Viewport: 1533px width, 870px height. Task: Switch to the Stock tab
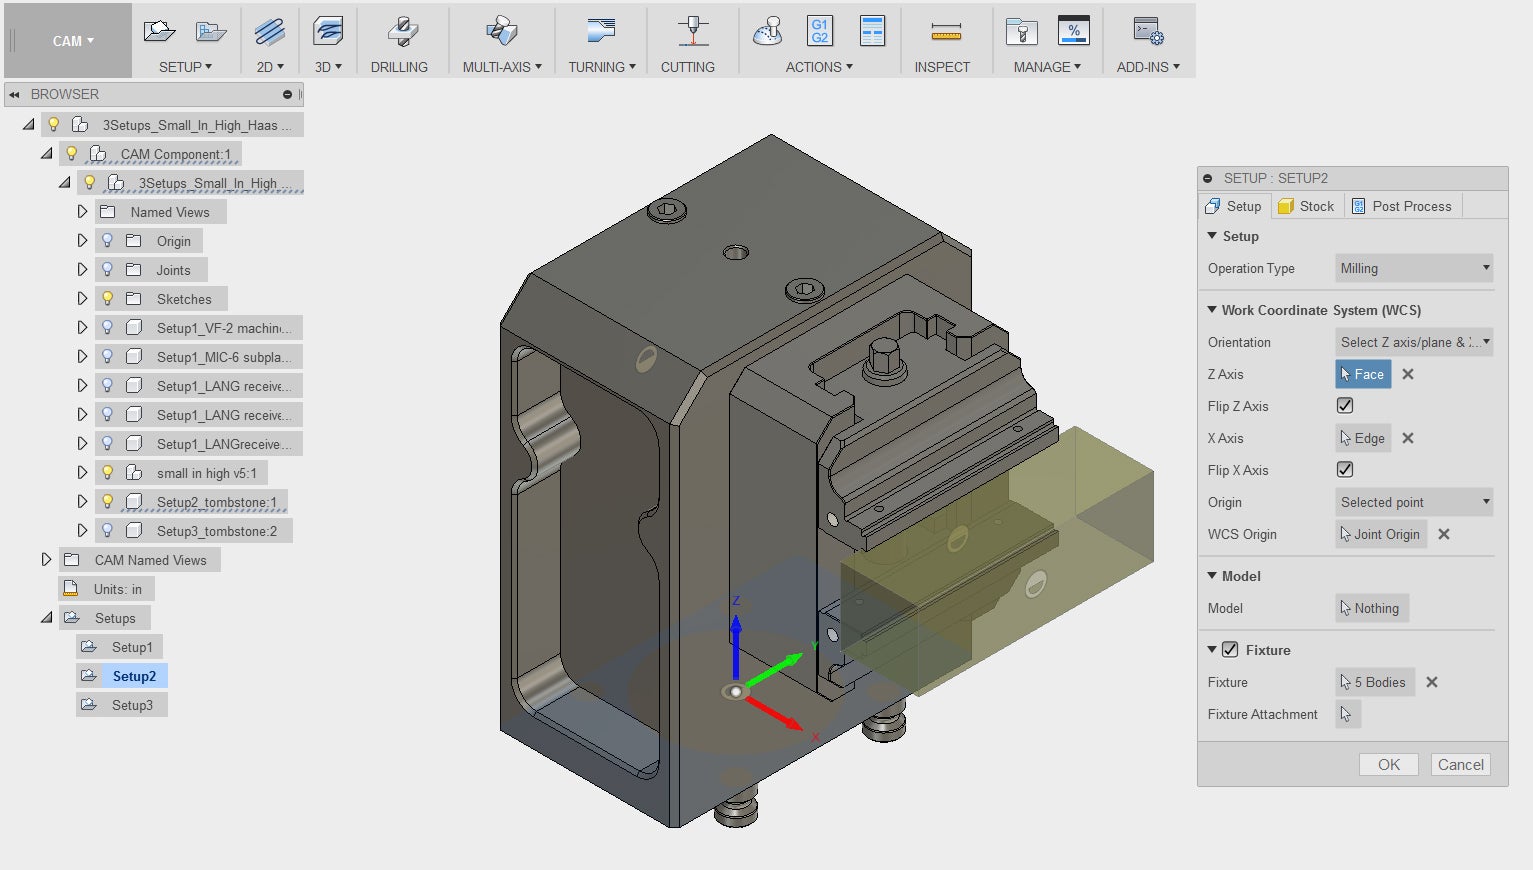[x=1306, y=206]
